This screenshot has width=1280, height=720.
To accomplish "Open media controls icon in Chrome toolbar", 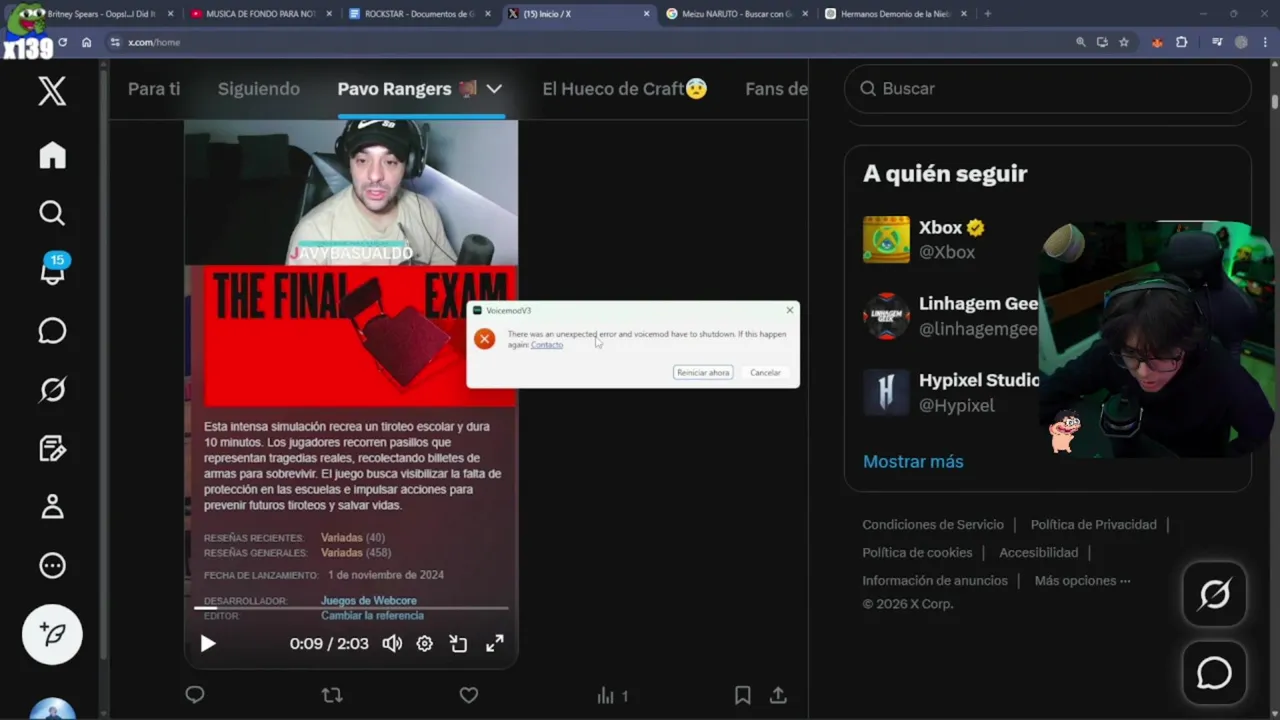I will pyautogui.click(x=1217, y=42).
